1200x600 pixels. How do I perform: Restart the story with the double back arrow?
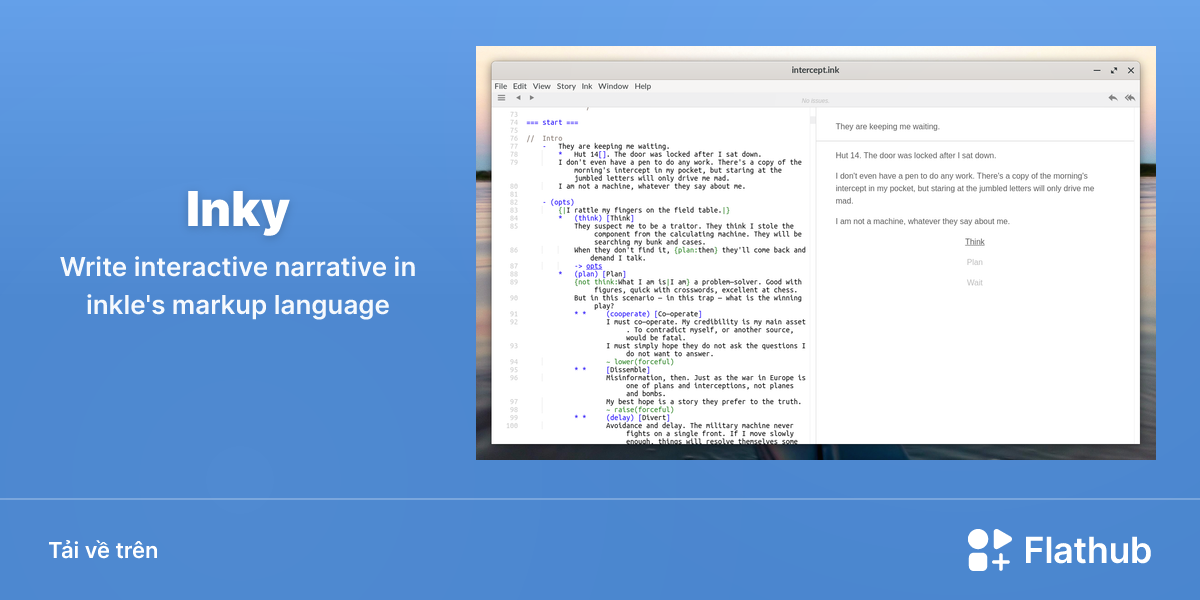[x=1130, y=98]
